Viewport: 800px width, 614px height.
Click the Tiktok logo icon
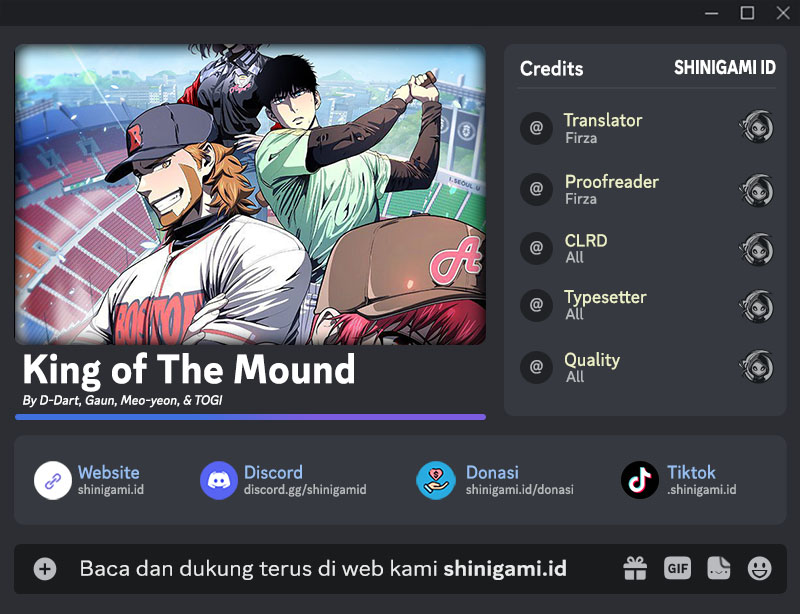click(x=640, y=480)
